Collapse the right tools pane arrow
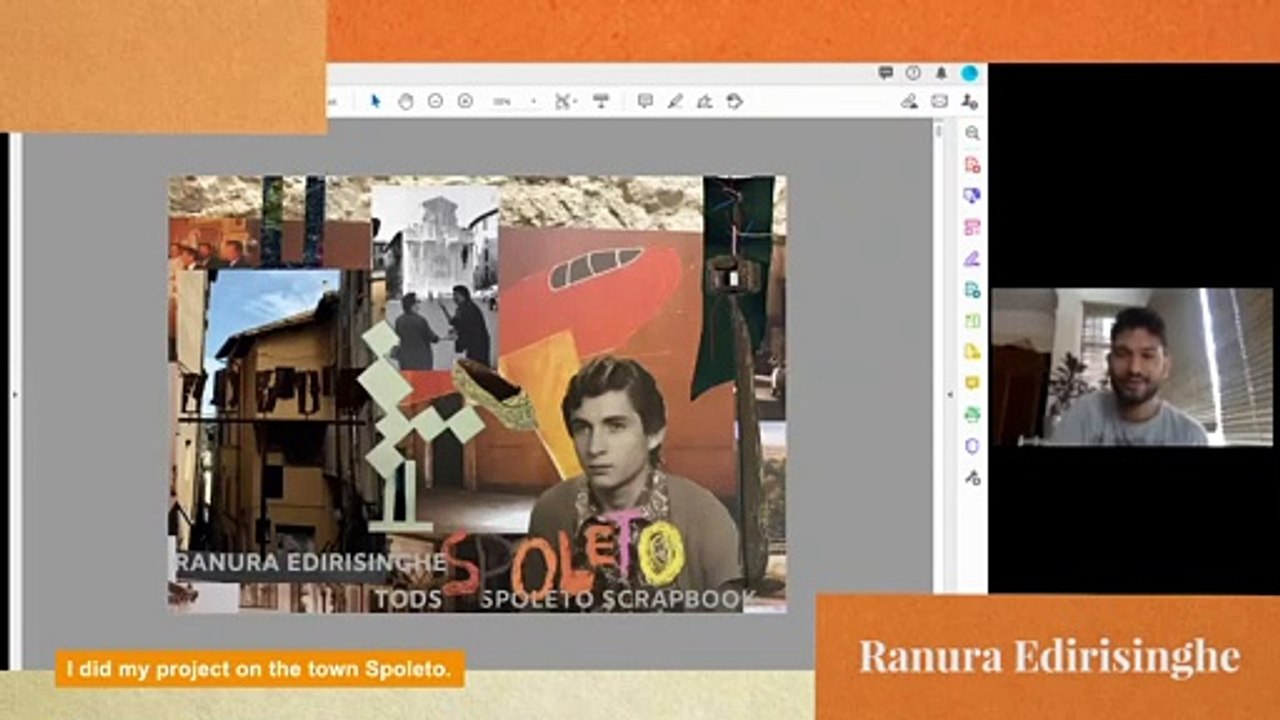 point(951,394)
